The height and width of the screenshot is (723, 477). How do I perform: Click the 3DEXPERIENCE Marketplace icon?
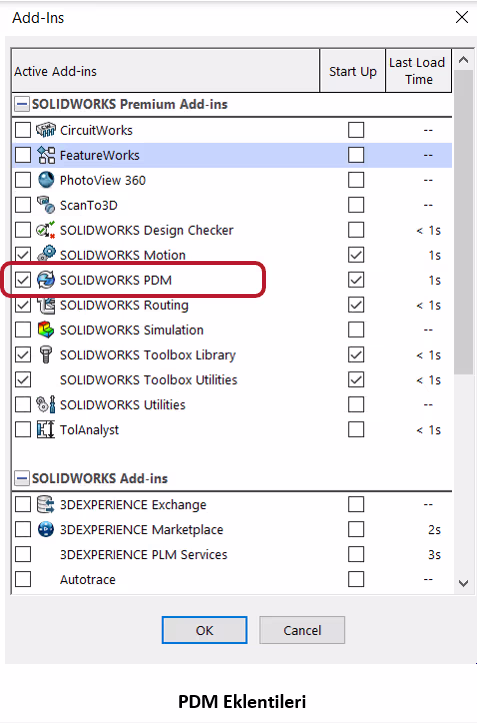[46, 529]
